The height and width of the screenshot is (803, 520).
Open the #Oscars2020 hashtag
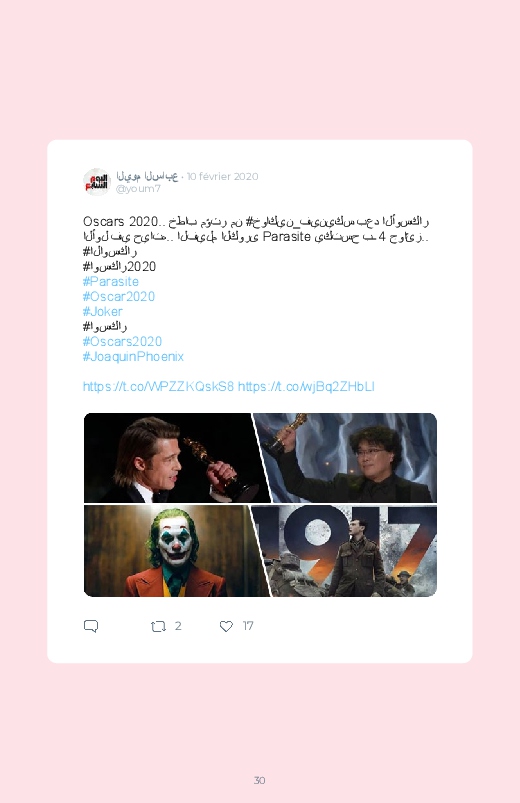coord(122,342)
